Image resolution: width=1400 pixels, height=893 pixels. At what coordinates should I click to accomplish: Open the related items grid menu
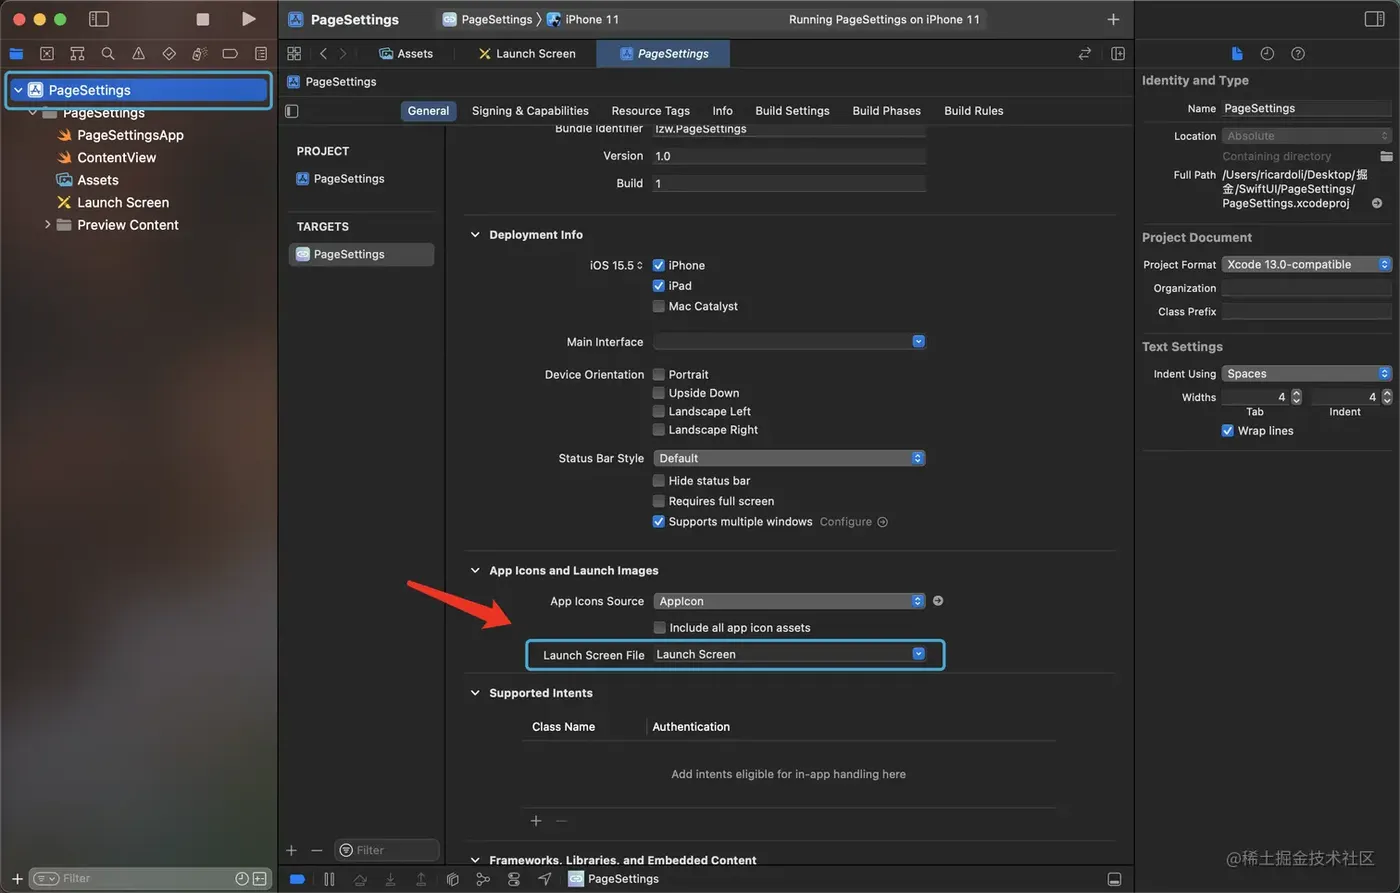[294, 54]
